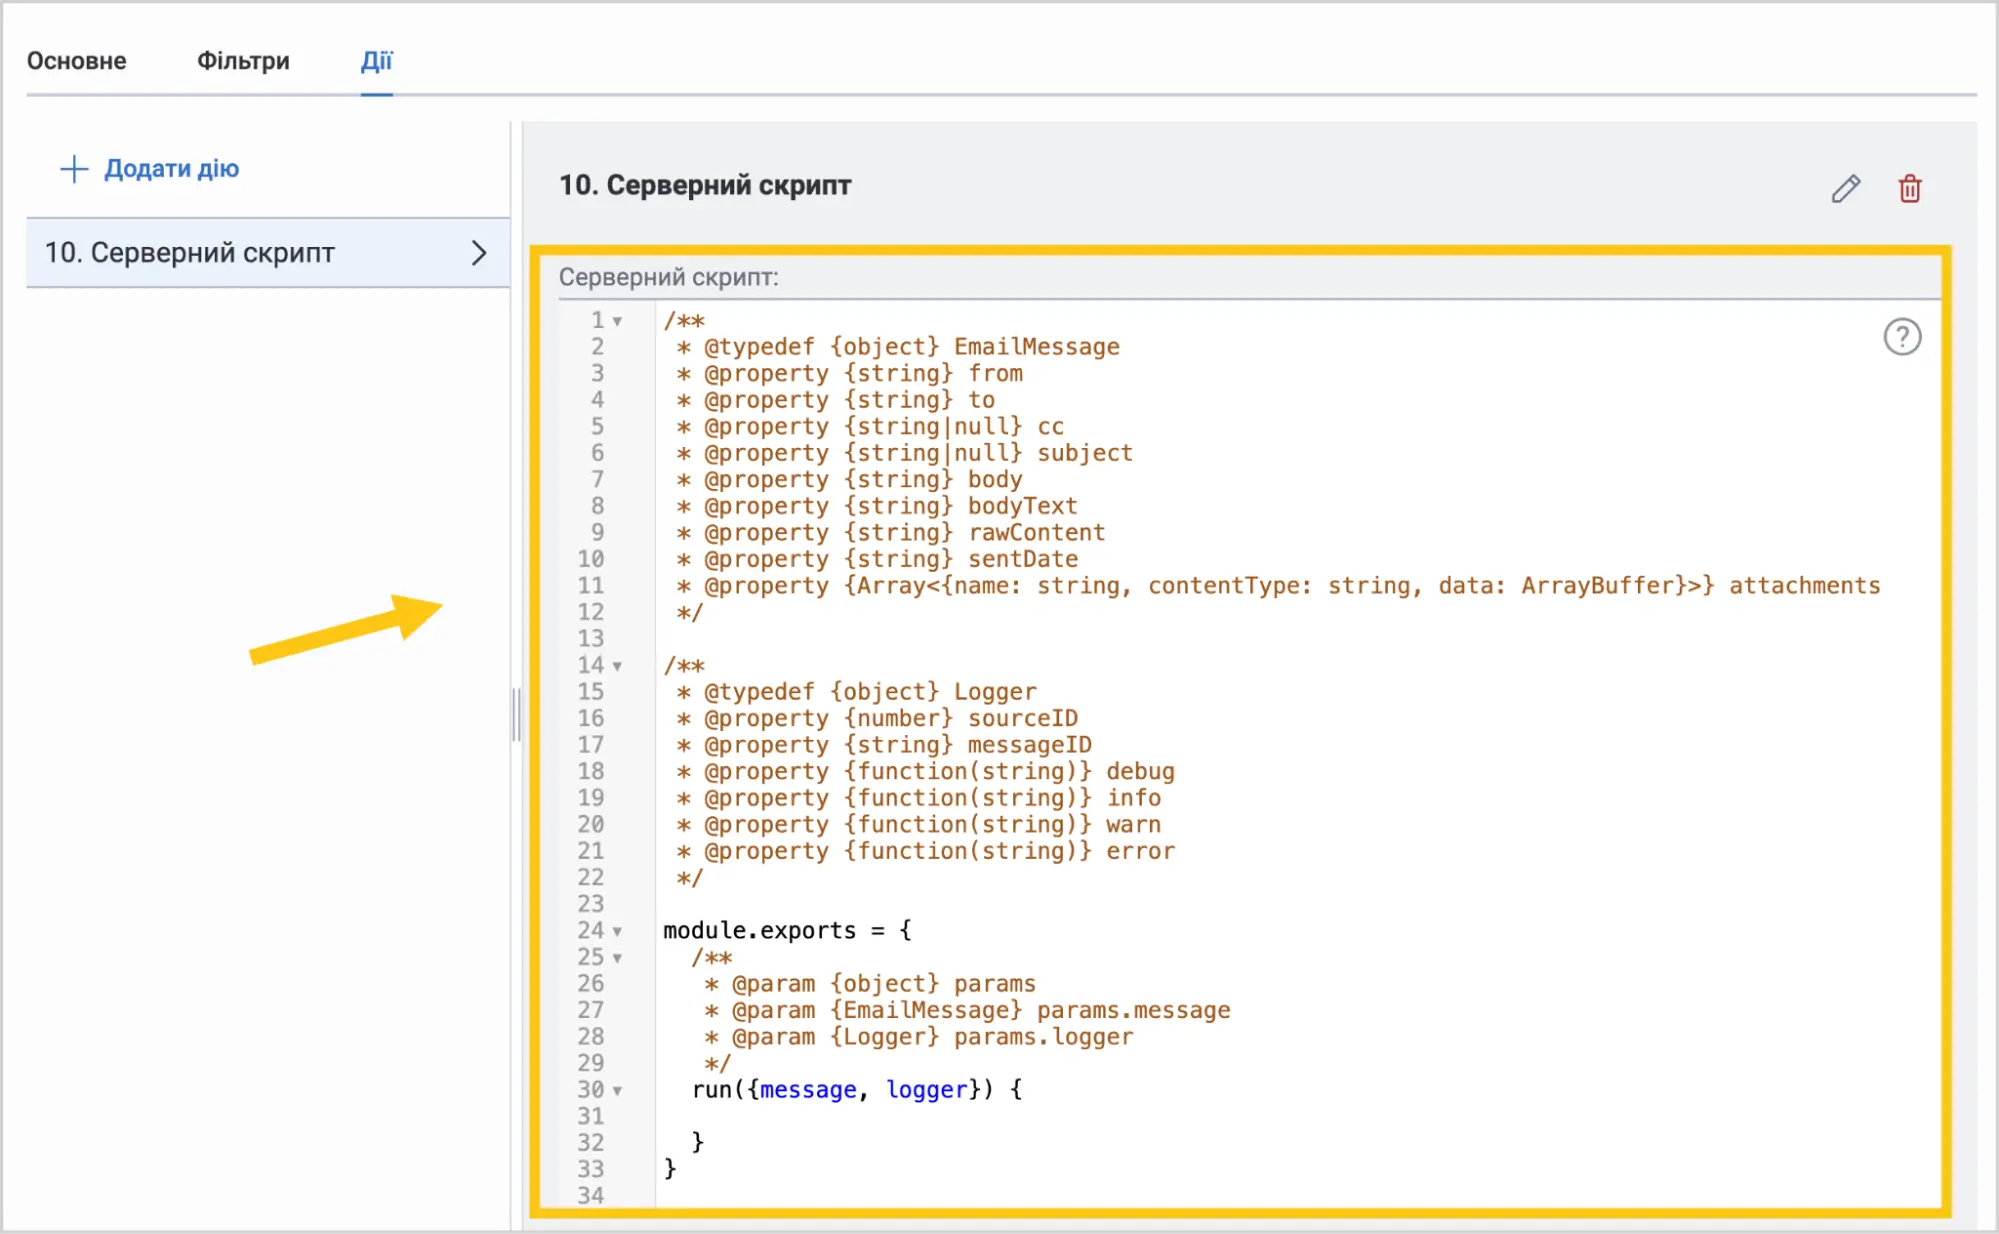Click 'params.message' text on line 27
This screenshot has height=1234, width=1999.
[x=1133, y=1010]
